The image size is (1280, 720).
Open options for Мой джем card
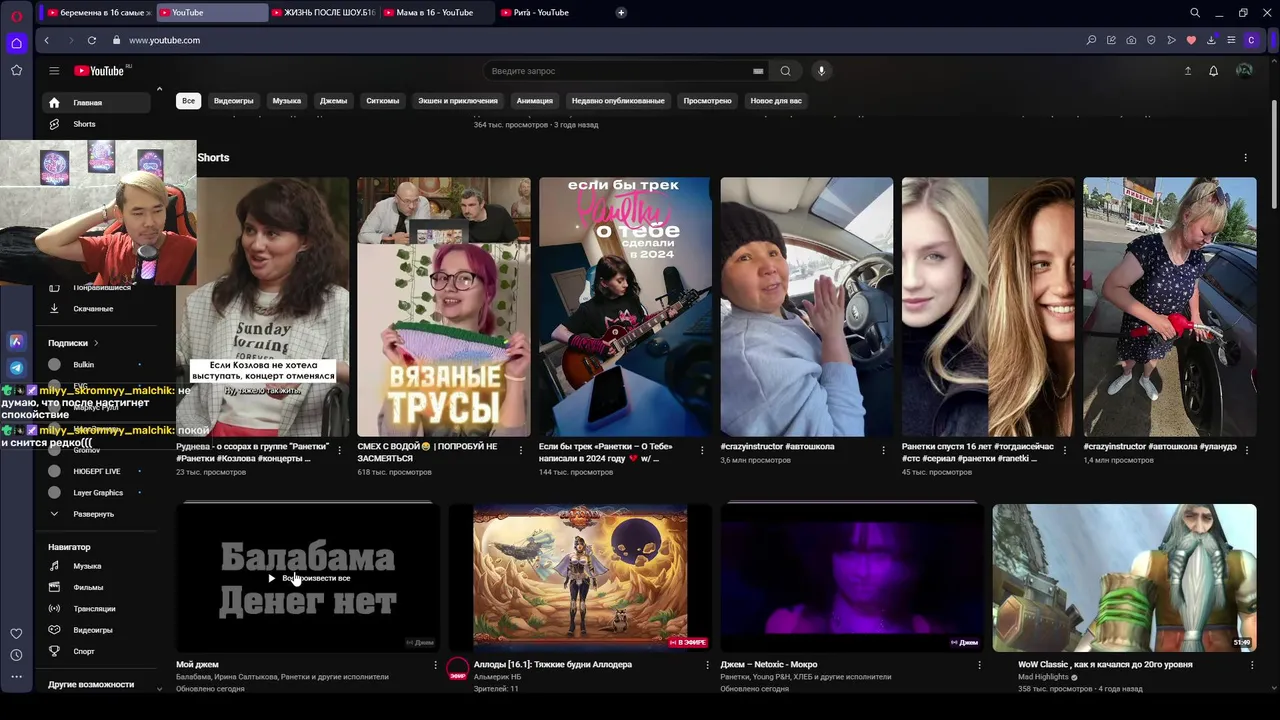pyautogui.click(x=435, y=665)
